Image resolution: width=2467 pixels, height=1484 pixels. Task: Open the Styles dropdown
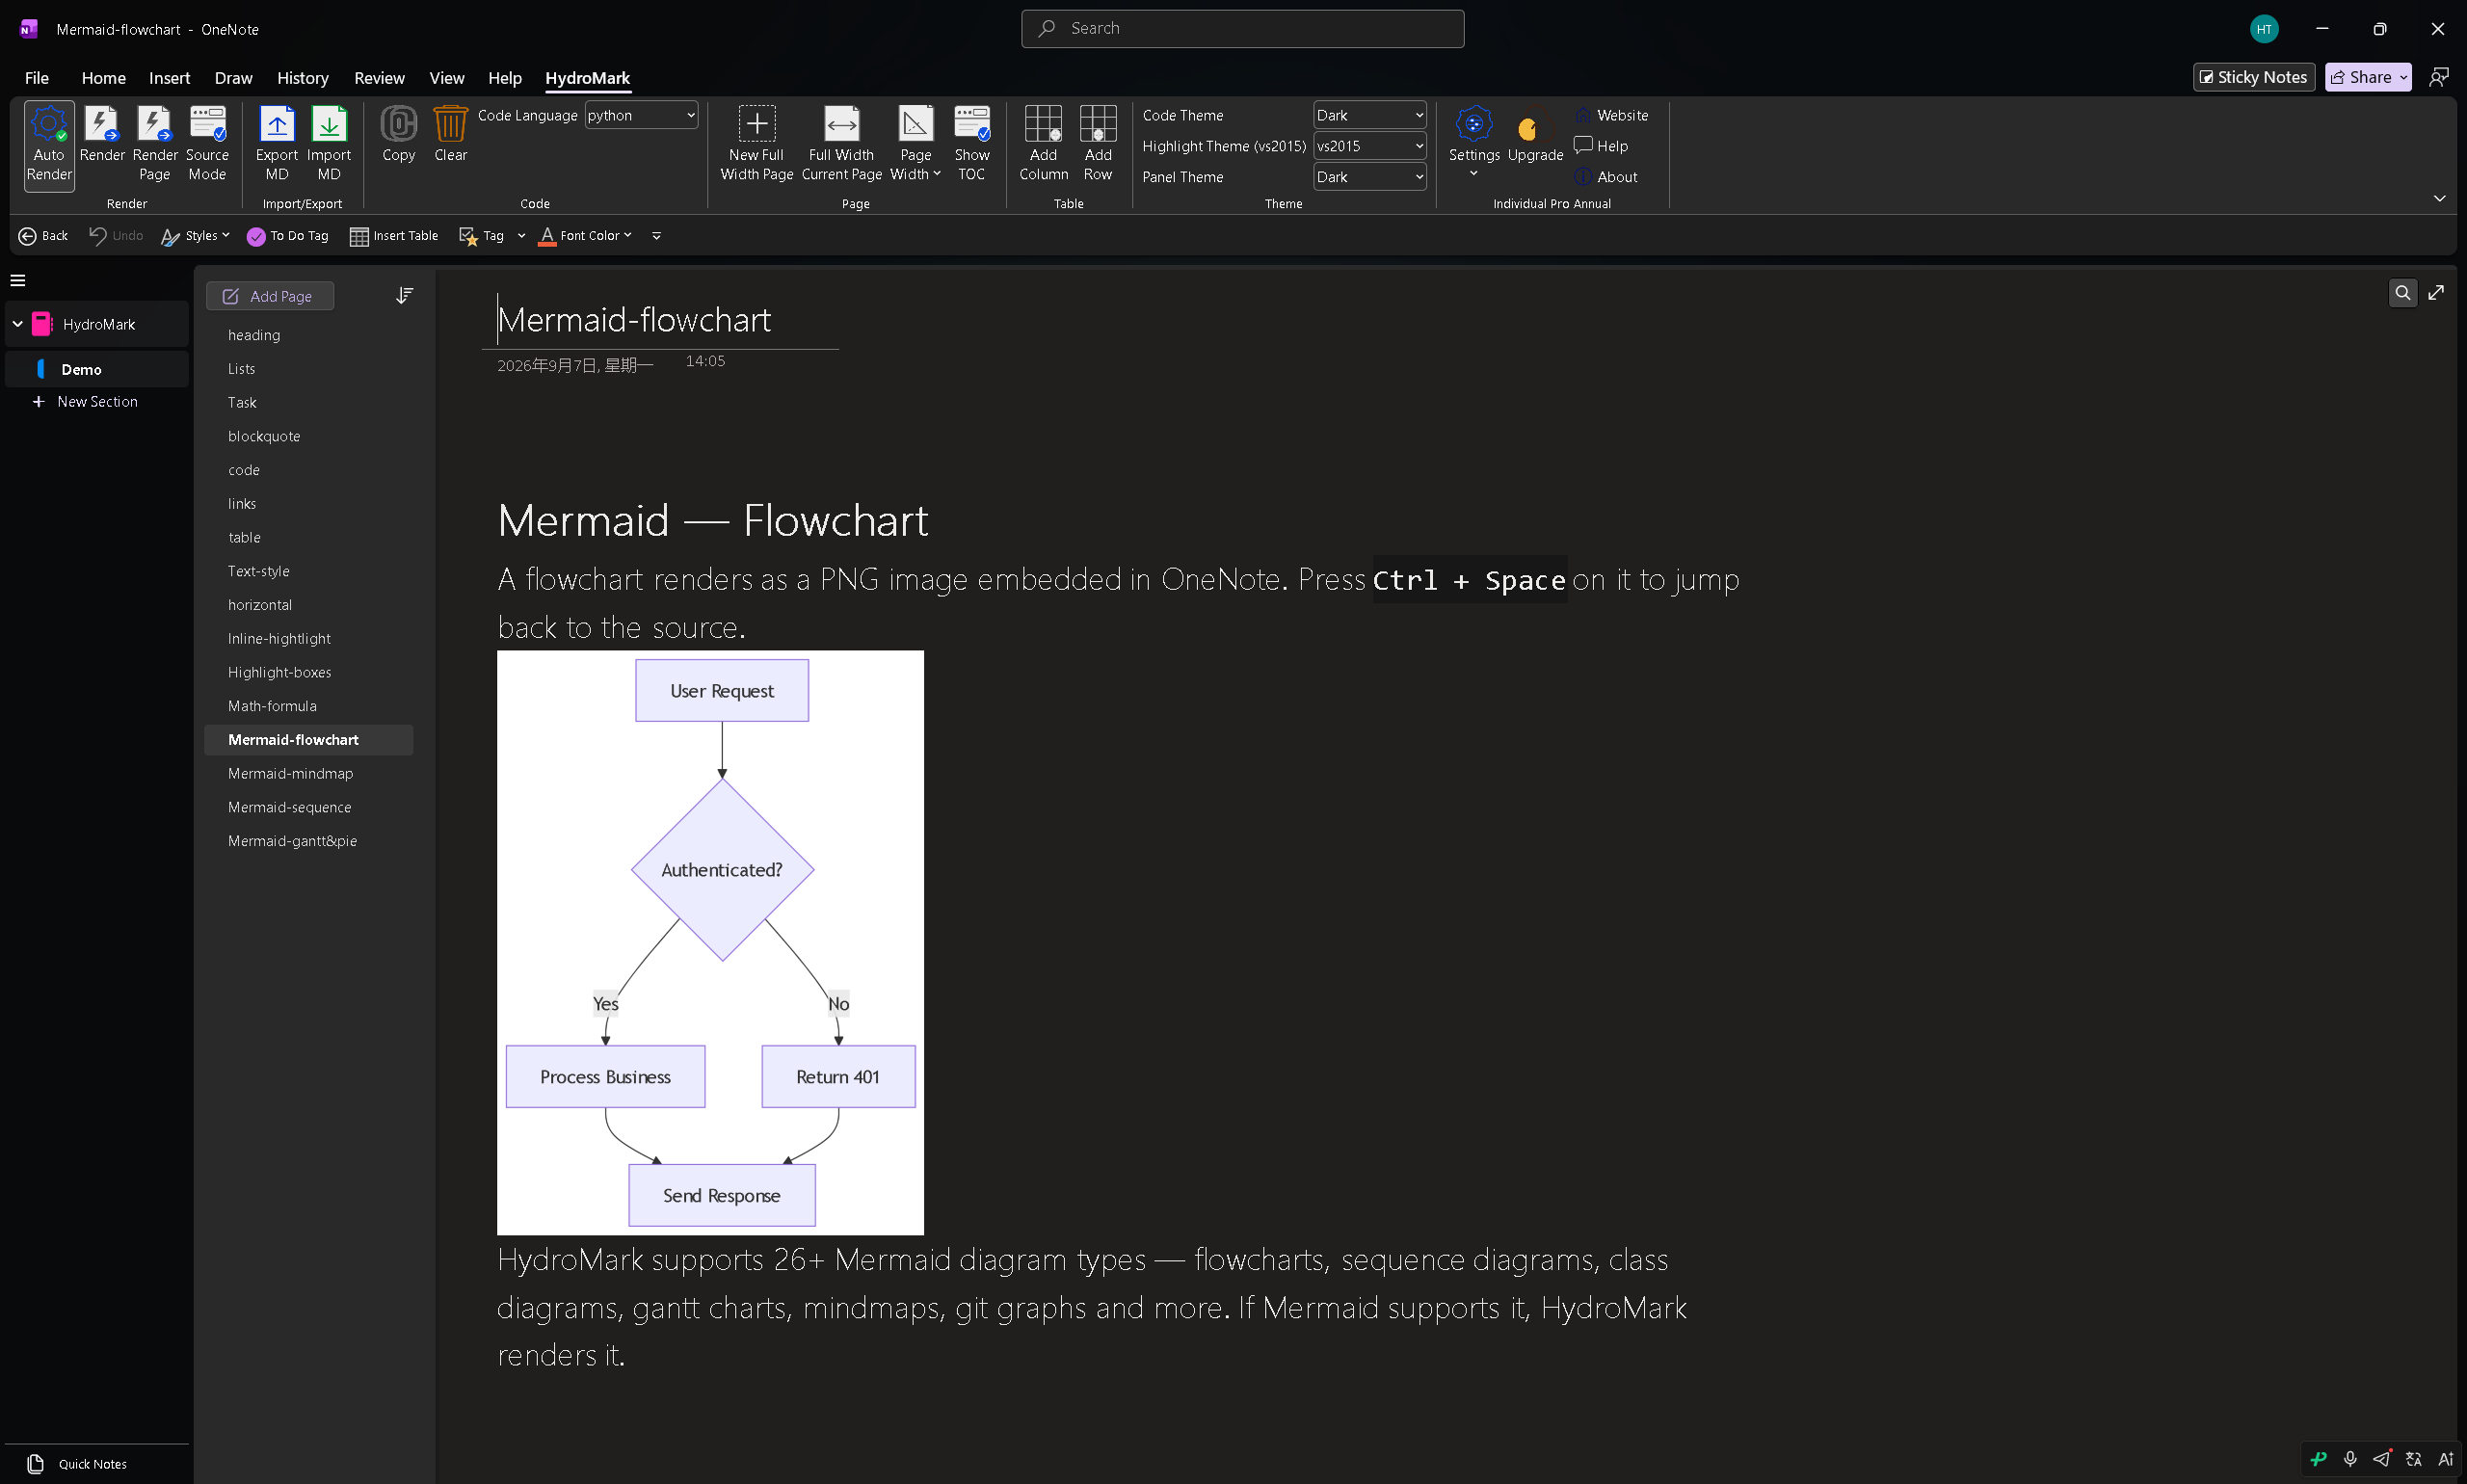(x=195, y=236)
